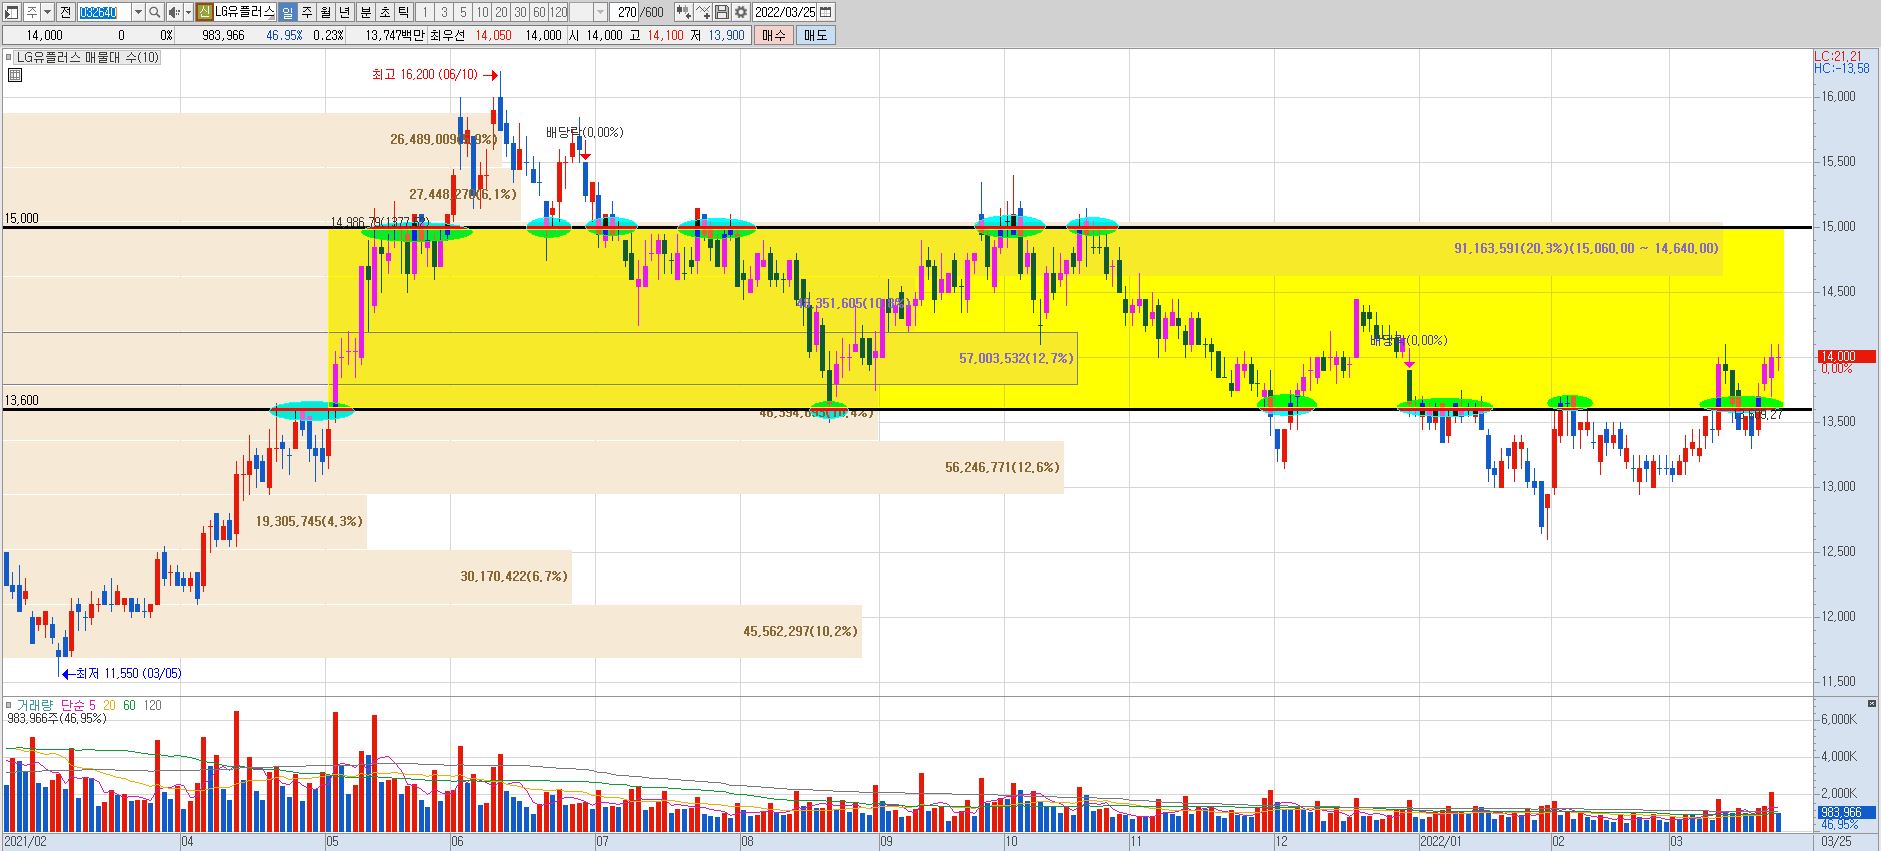
Task: Select interval 30 button
Action: 520,12
